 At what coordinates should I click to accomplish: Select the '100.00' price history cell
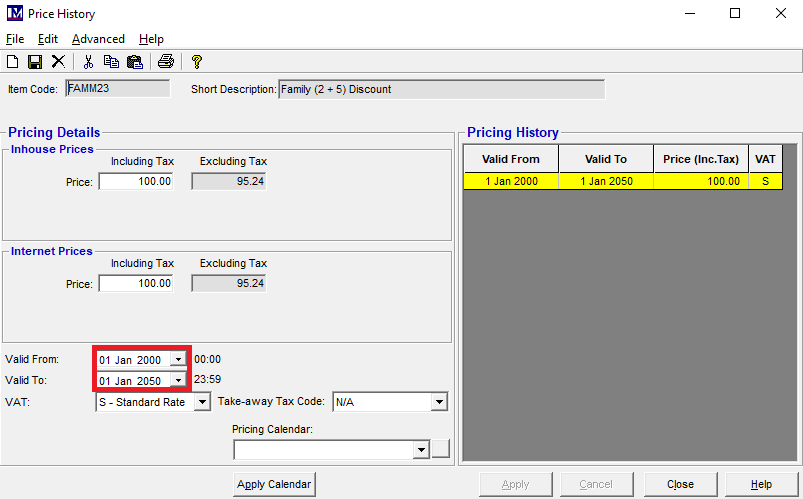[x=701, y=181]
